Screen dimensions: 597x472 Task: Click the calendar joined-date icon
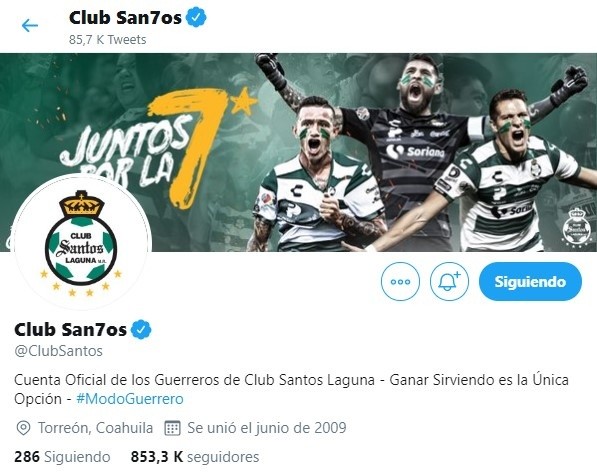pyautogui.click(x=172, y=428)
